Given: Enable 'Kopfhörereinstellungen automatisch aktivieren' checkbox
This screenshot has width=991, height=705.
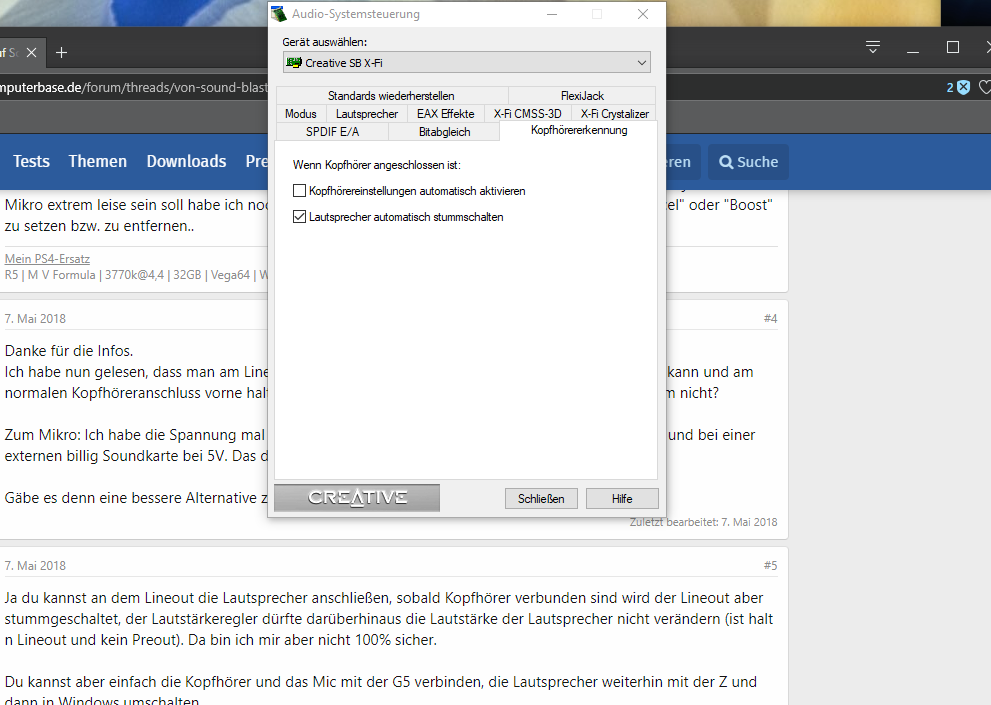Looking at the screenshot, I should click(x=300, y=190).
